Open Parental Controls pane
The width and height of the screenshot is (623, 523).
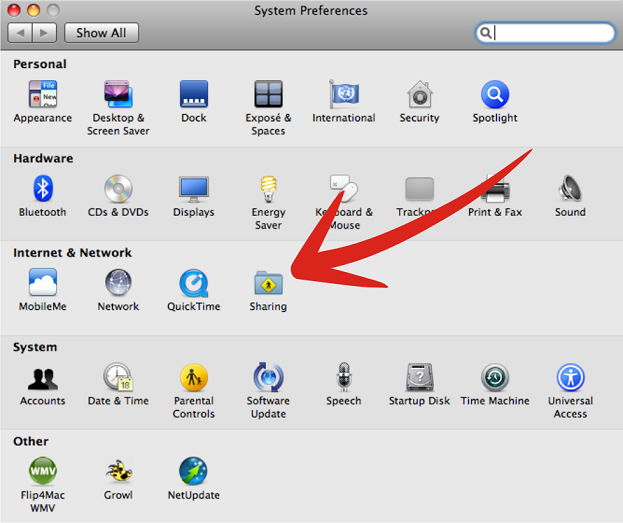pyautogui.click(x=193, y=378)
